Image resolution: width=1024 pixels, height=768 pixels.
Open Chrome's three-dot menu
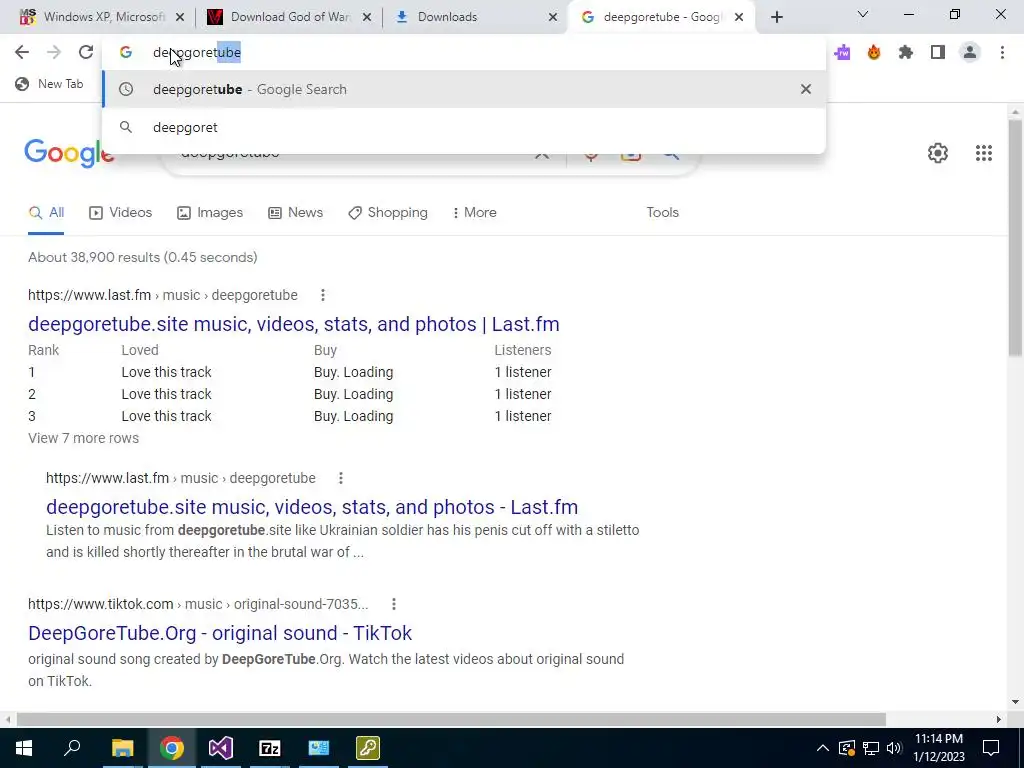pyautogui.click(x=1002, y=52)
